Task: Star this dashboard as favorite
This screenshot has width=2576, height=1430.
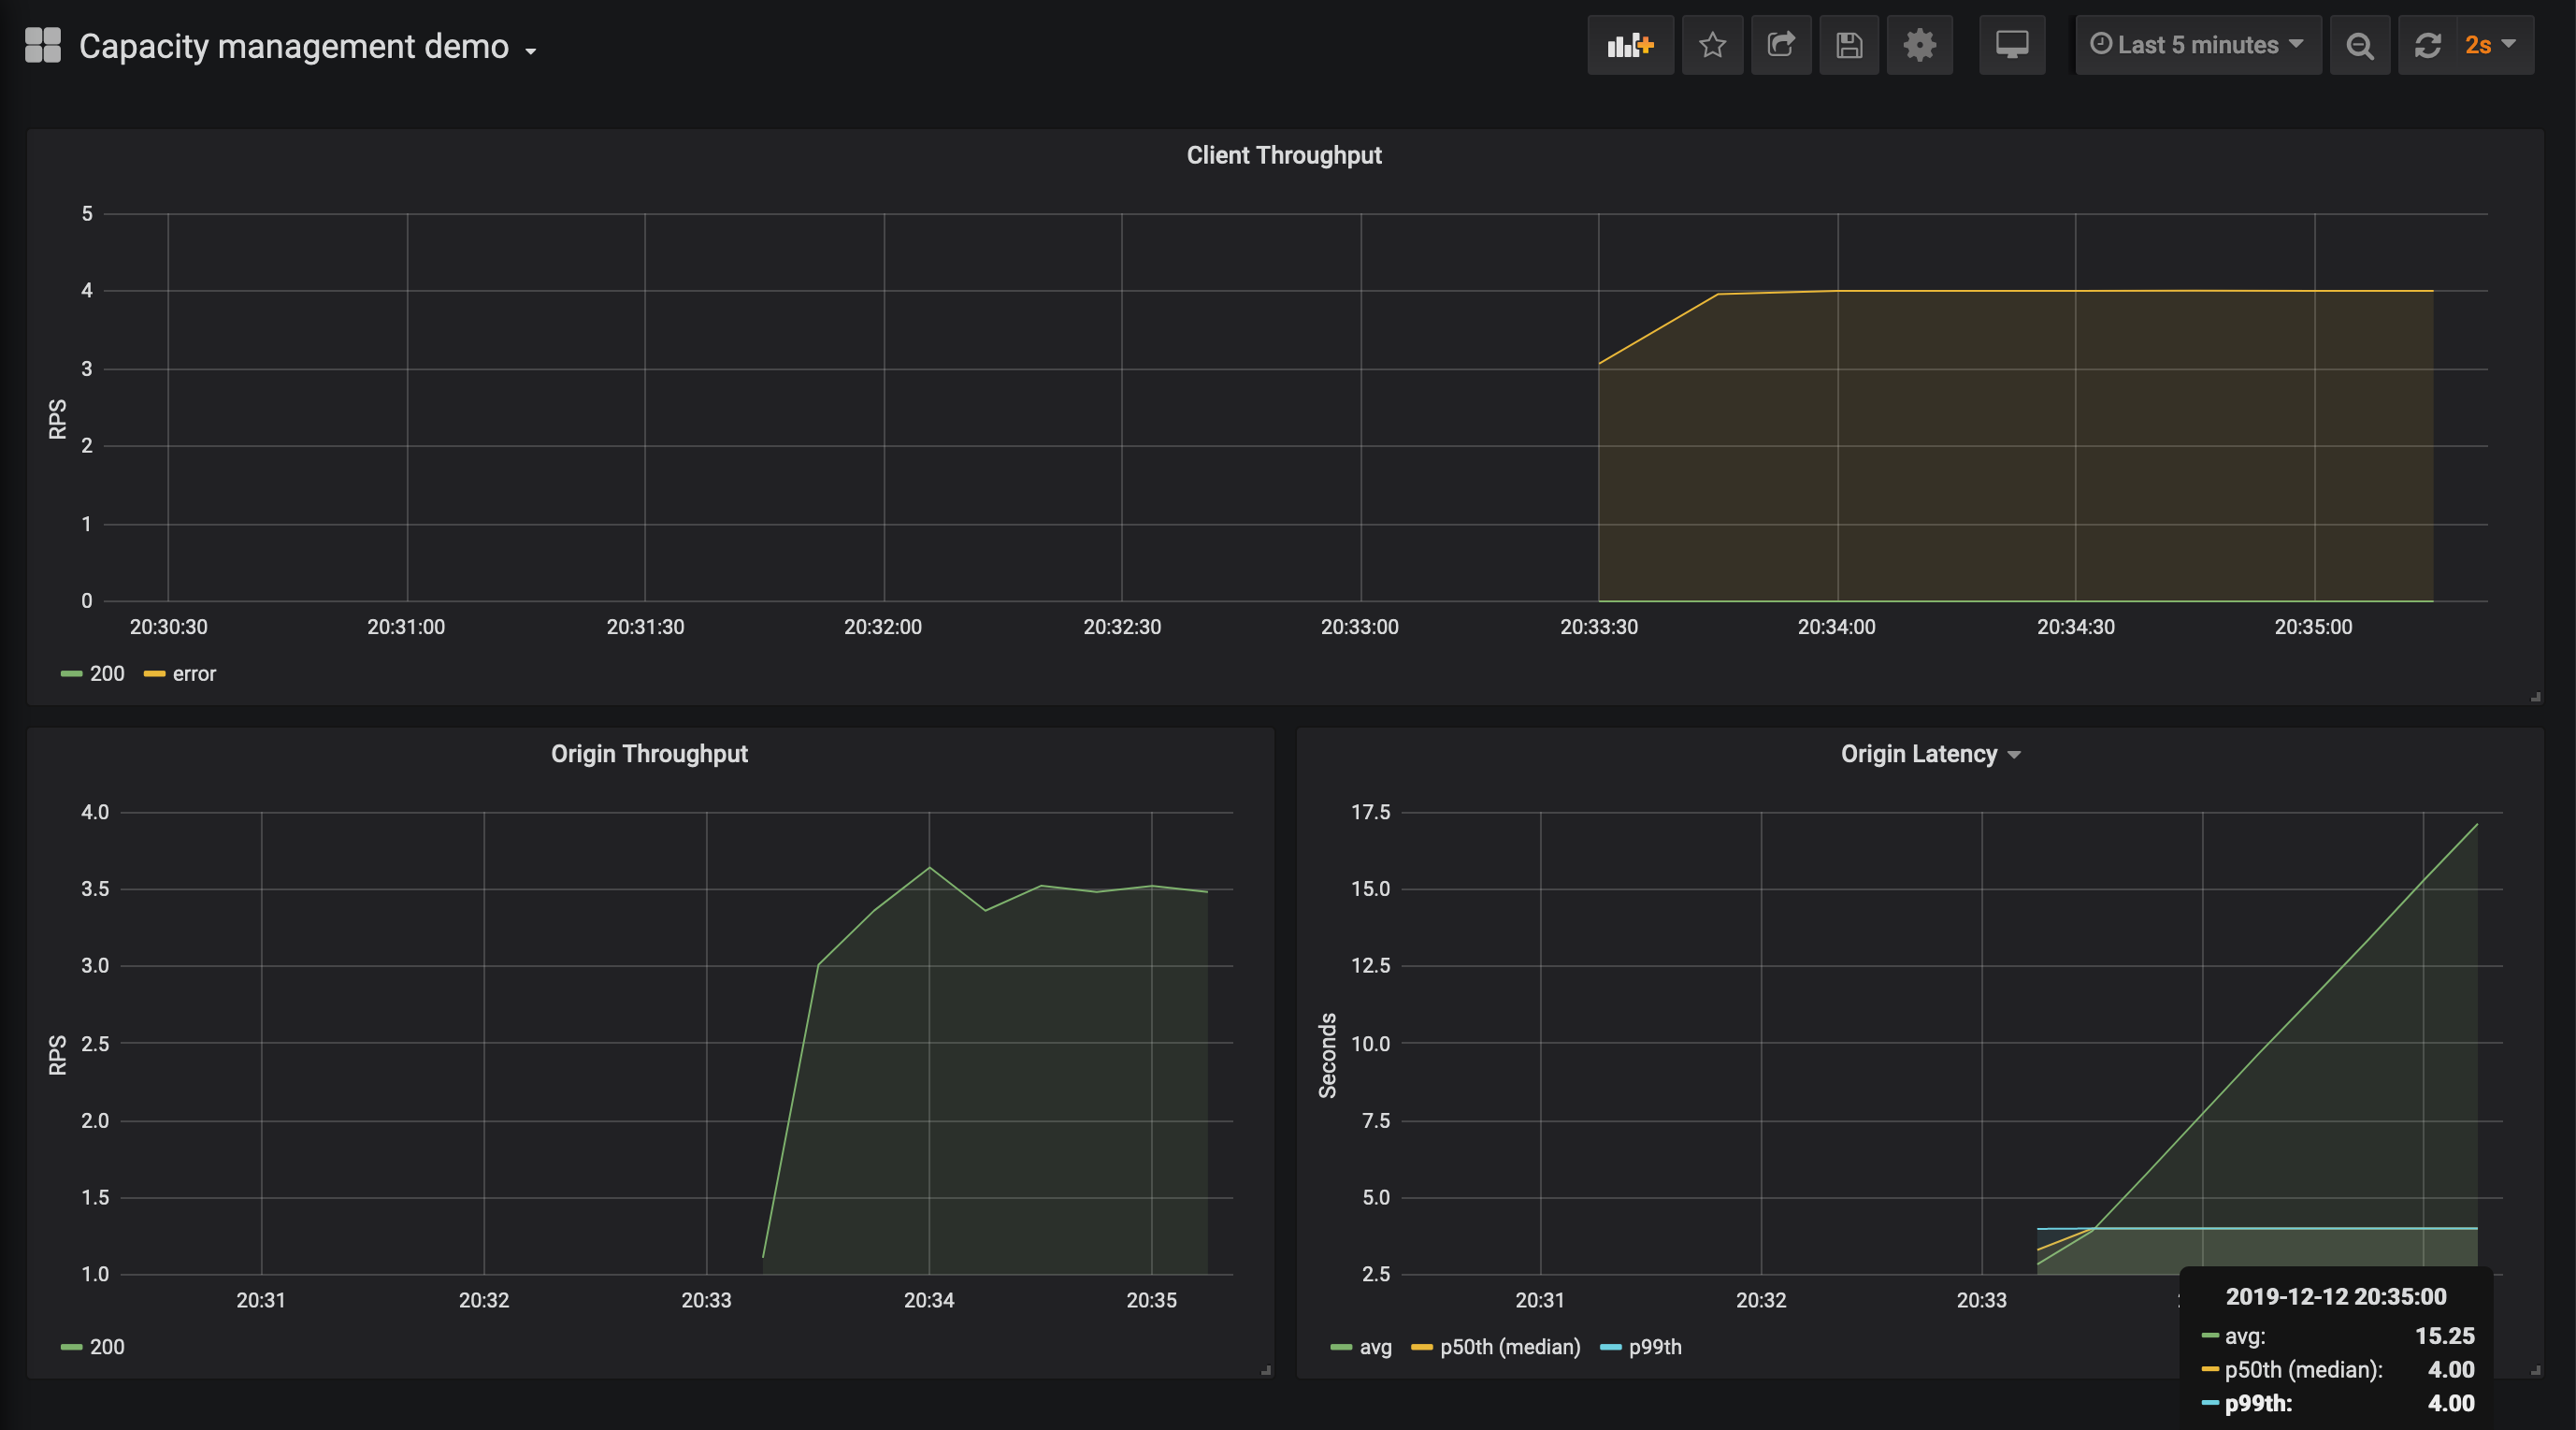Action: click(1712, 45)
